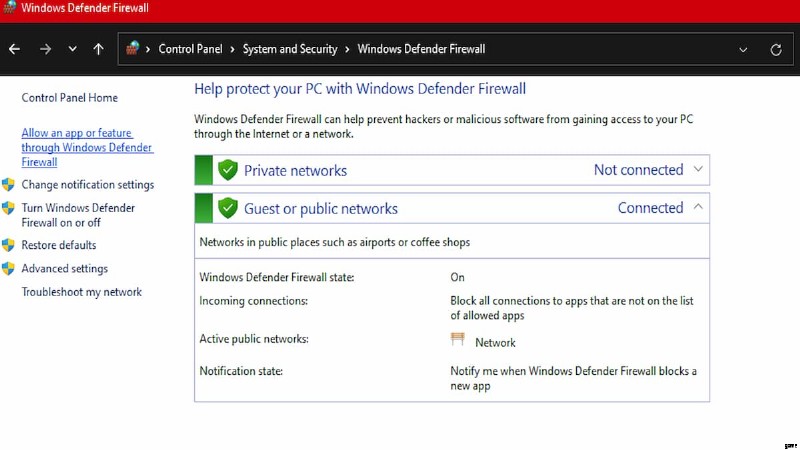The height and width of the screenshot is (450, 800).
Task: Open Control Panel Home
Action: [x=69, y=97]
